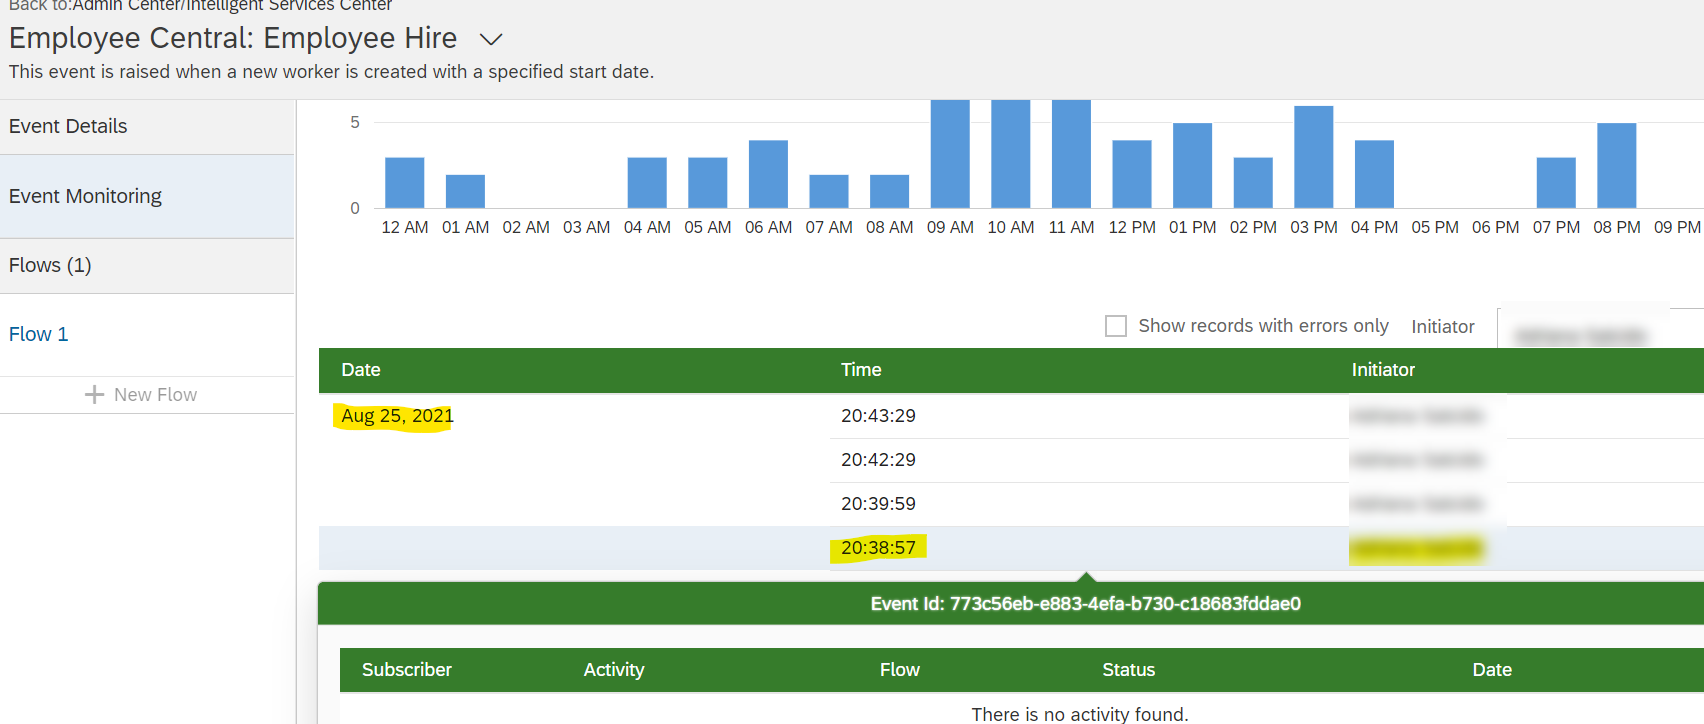
Task: Click the 02 PM bar in chart
Action: click(x=1253, y=182)
